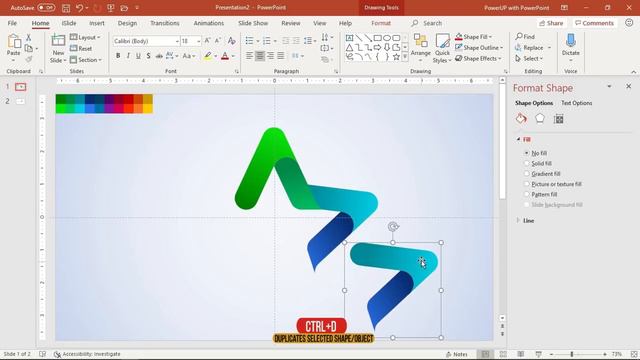The image size is (640, 360).
Task: Switch to the Animations tab
Action: [x=209, y=23]
